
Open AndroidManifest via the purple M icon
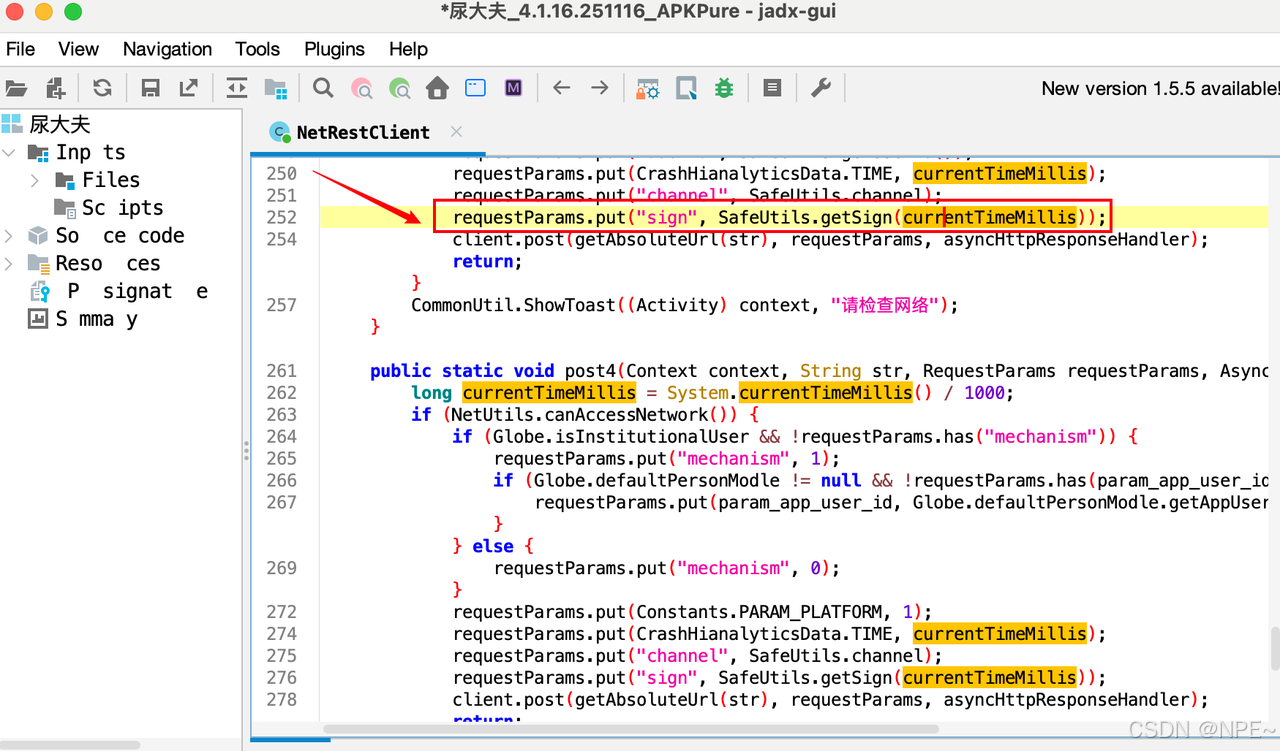(x=513, y=89)
